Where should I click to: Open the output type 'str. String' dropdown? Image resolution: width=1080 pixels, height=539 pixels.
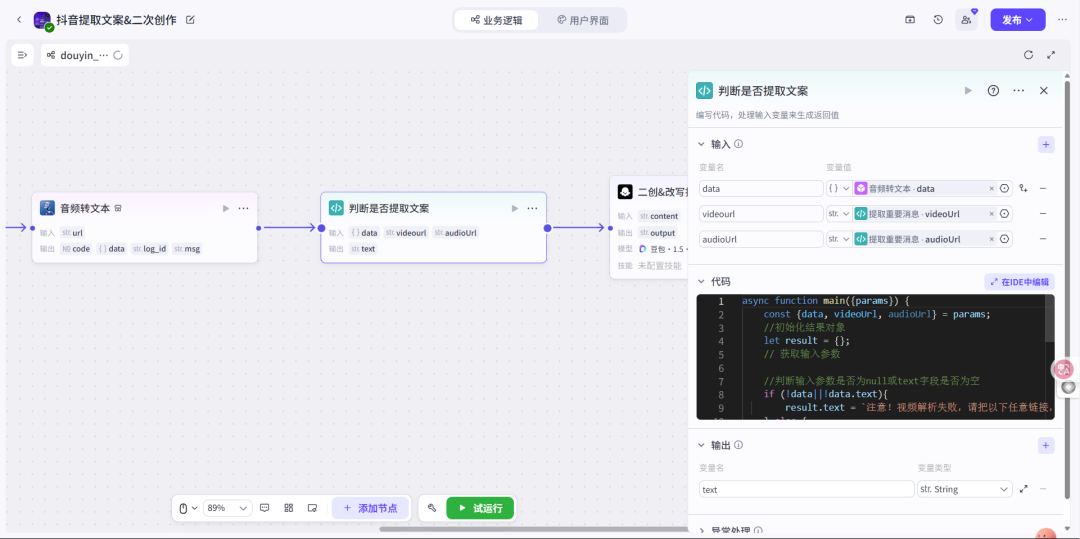click(x=964, y=490)
